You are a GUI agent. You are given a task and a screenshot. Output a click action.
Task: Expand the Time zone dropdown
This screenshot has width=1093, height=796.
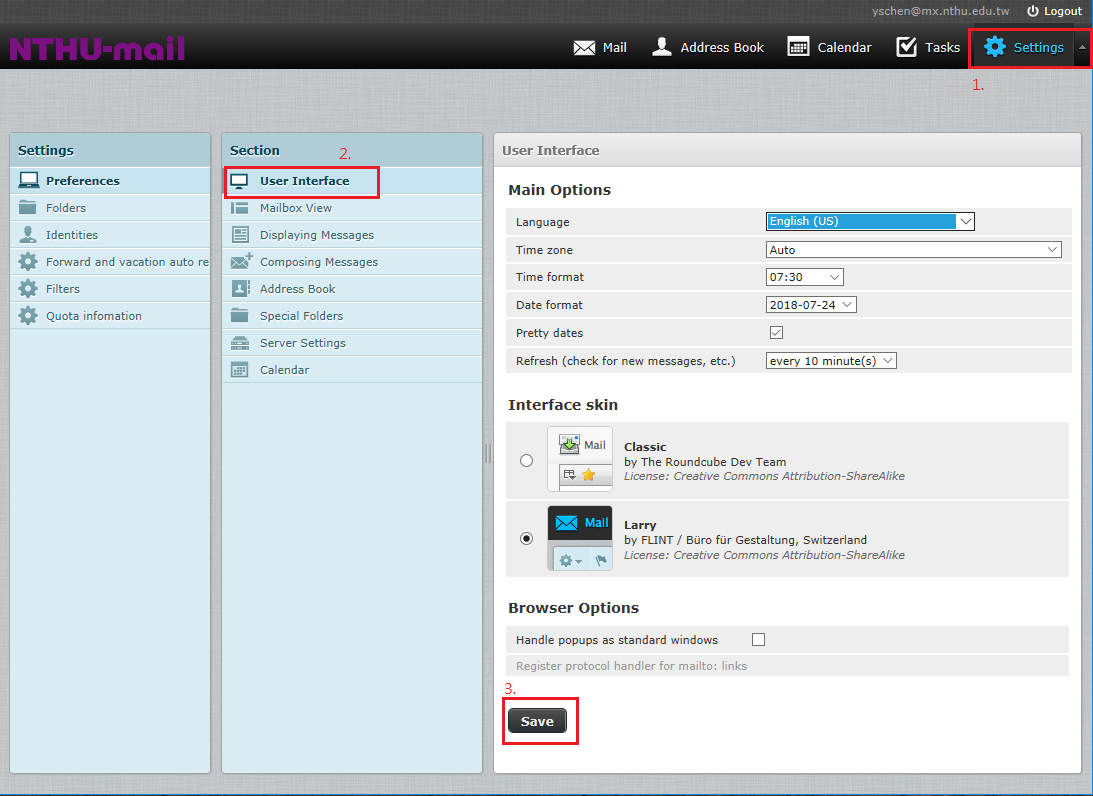coord(913,250)
